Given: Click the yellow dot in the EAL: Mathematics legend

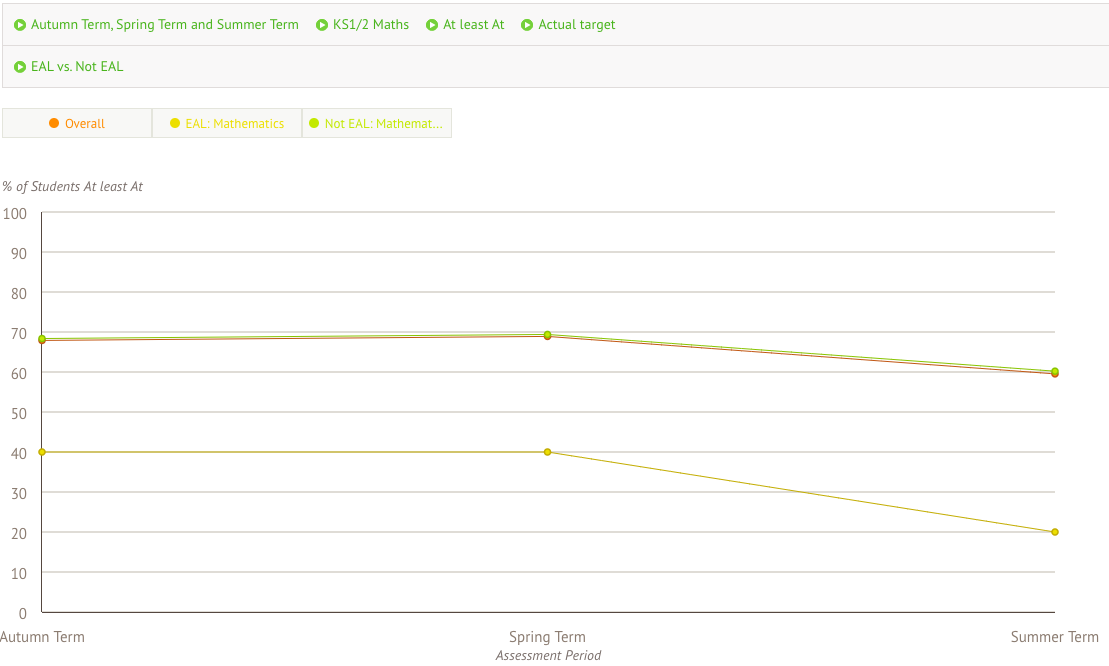Looking at the screenshot, I should point(175,124).
